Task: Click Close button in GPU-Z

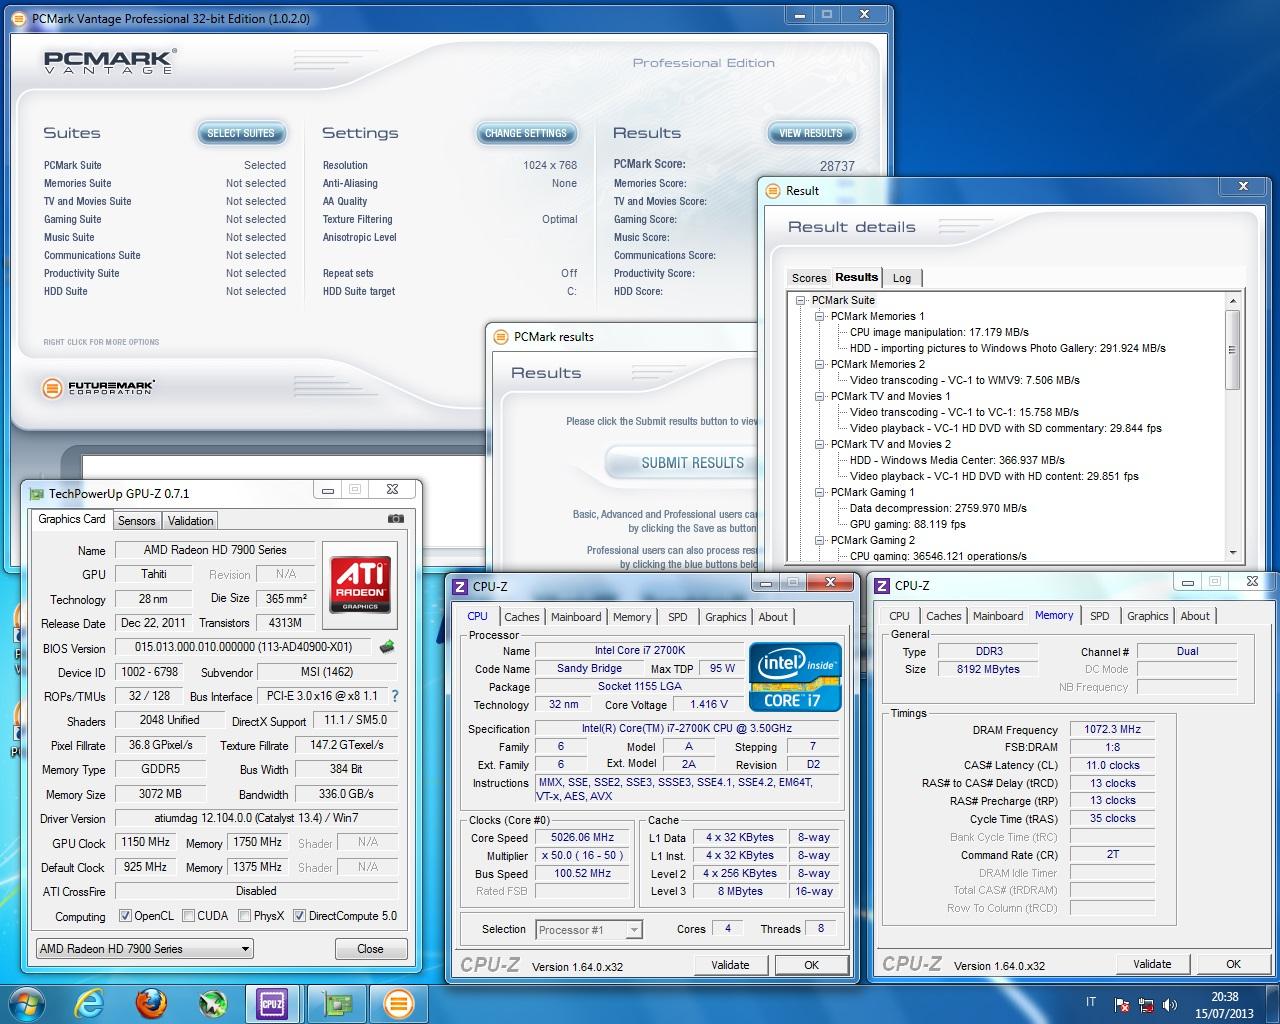Action: [370, 949]
